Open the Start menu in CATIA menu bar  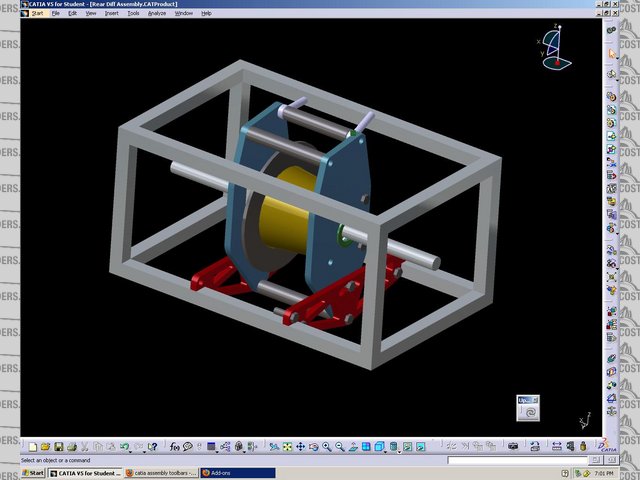click(x=38, y=13)
